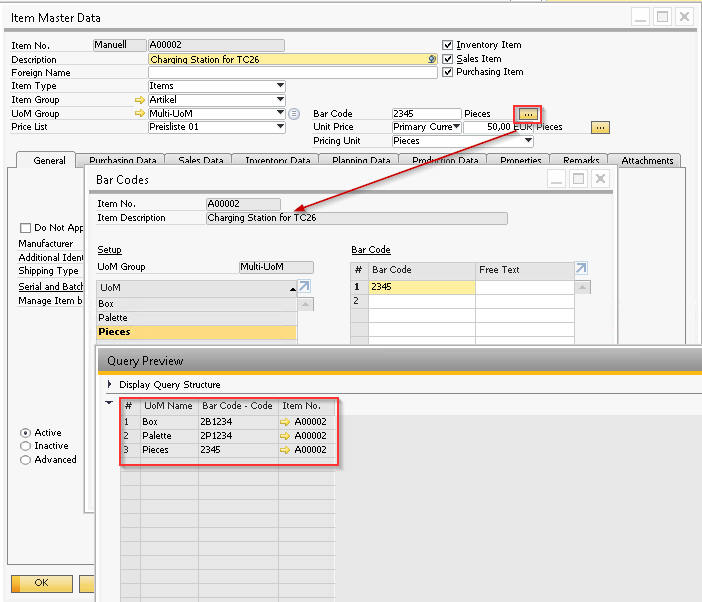Open link arrow for Box row item
The height and width of the screenshot is (602, 702).
click(285, 422)
